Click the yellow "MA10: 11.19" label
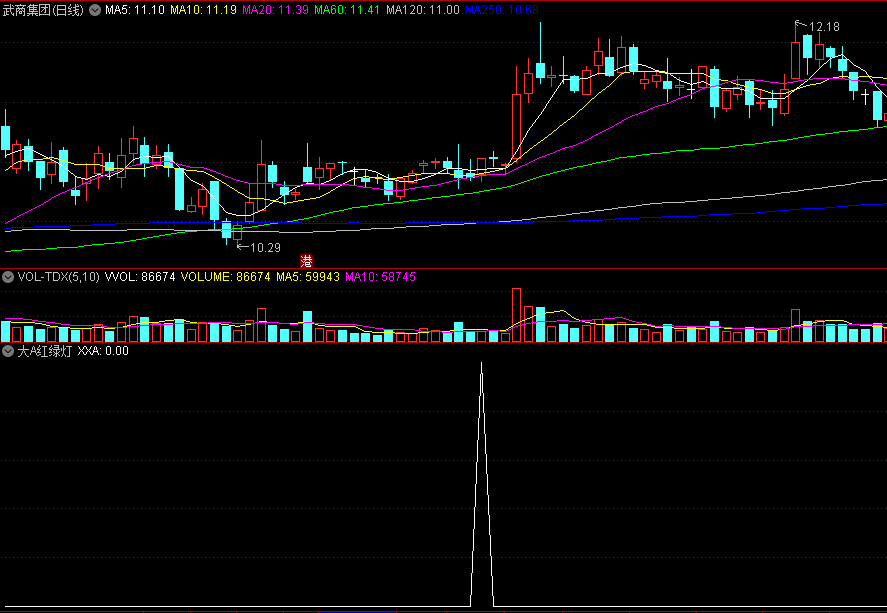Viewport: 887px width, 613px height. tap(203, 10)
